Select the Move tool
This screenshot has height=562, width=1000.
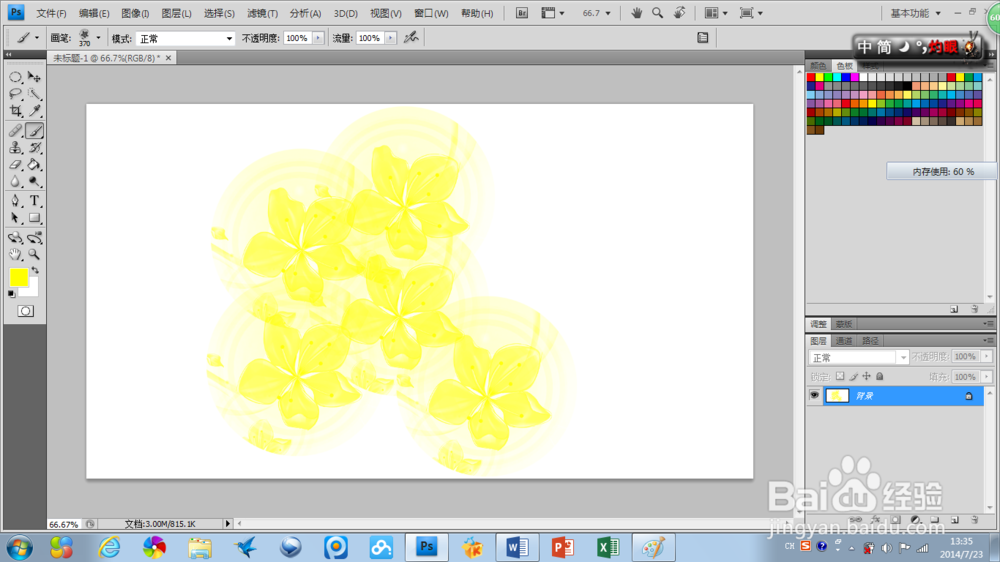(34, 77)
